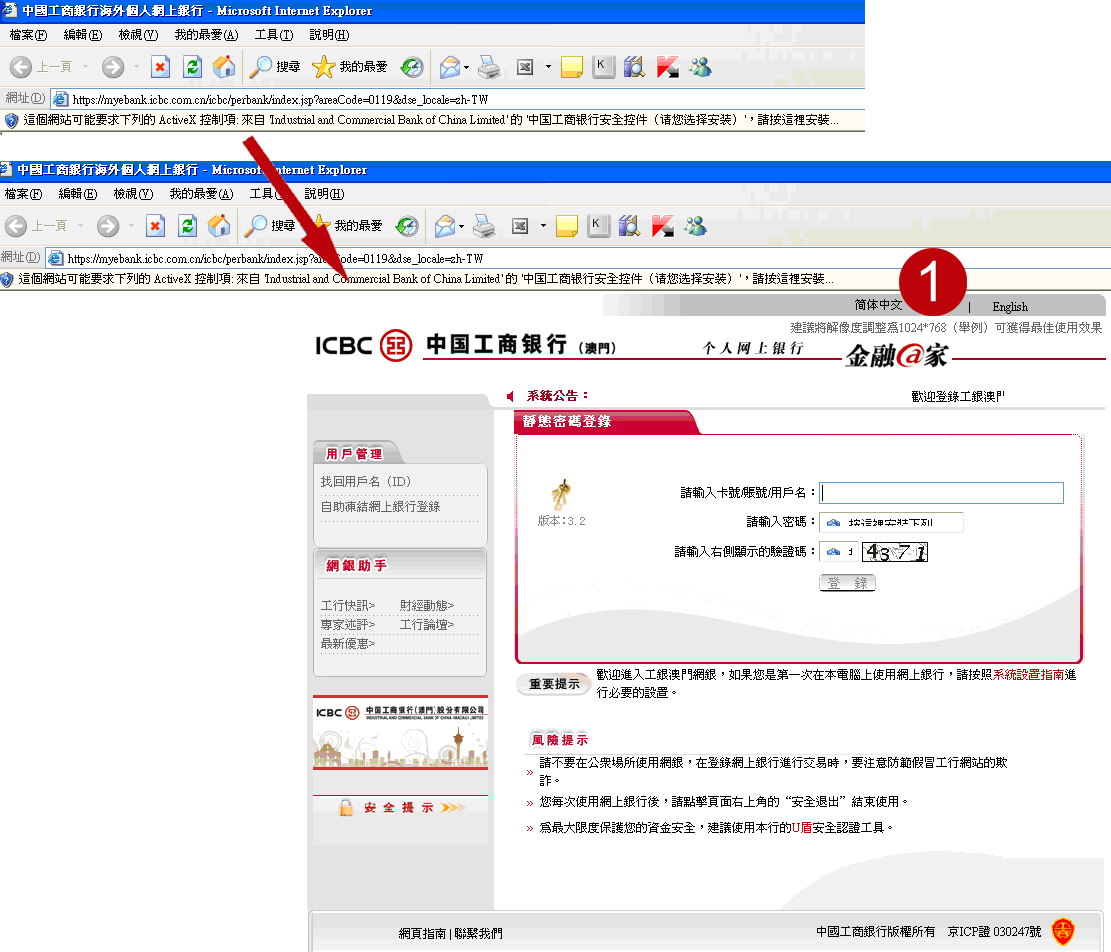Image resolution: width=1111 pixels, height=952 pixels.
Task: Click the 安全提示 banner with the lock icon
Action: 401,808
